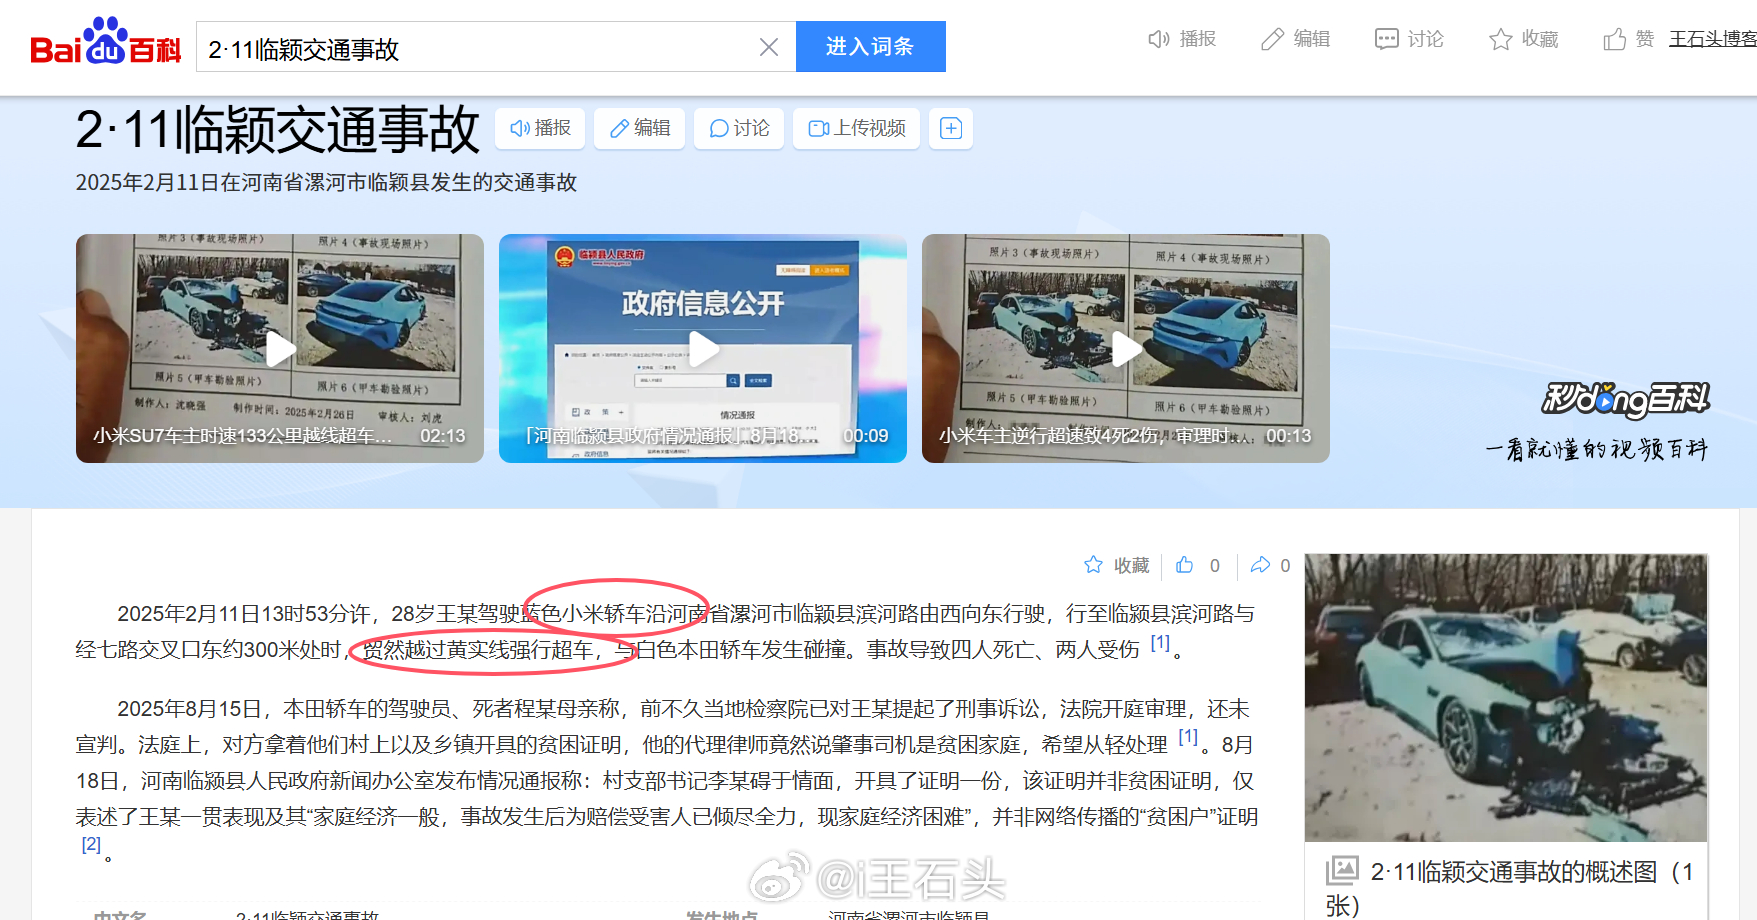Click the 上传视频 button

[x=856, y=128]
